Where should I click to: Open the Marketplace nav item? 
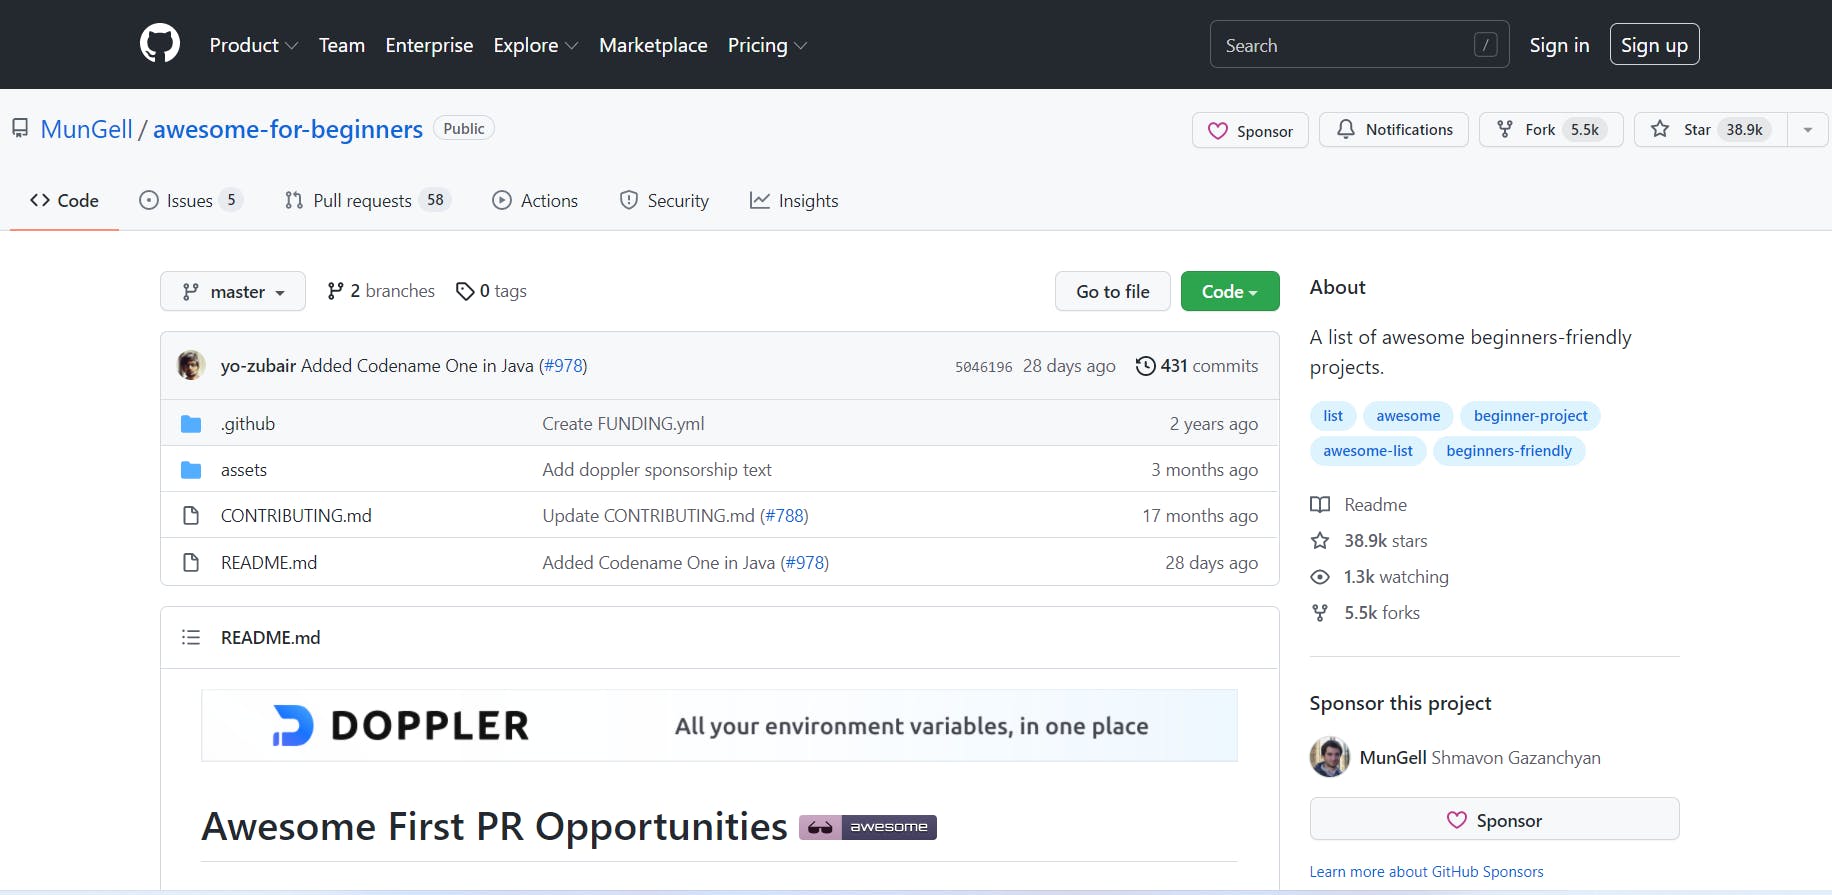pyautogui.click(x=653, y=45)
